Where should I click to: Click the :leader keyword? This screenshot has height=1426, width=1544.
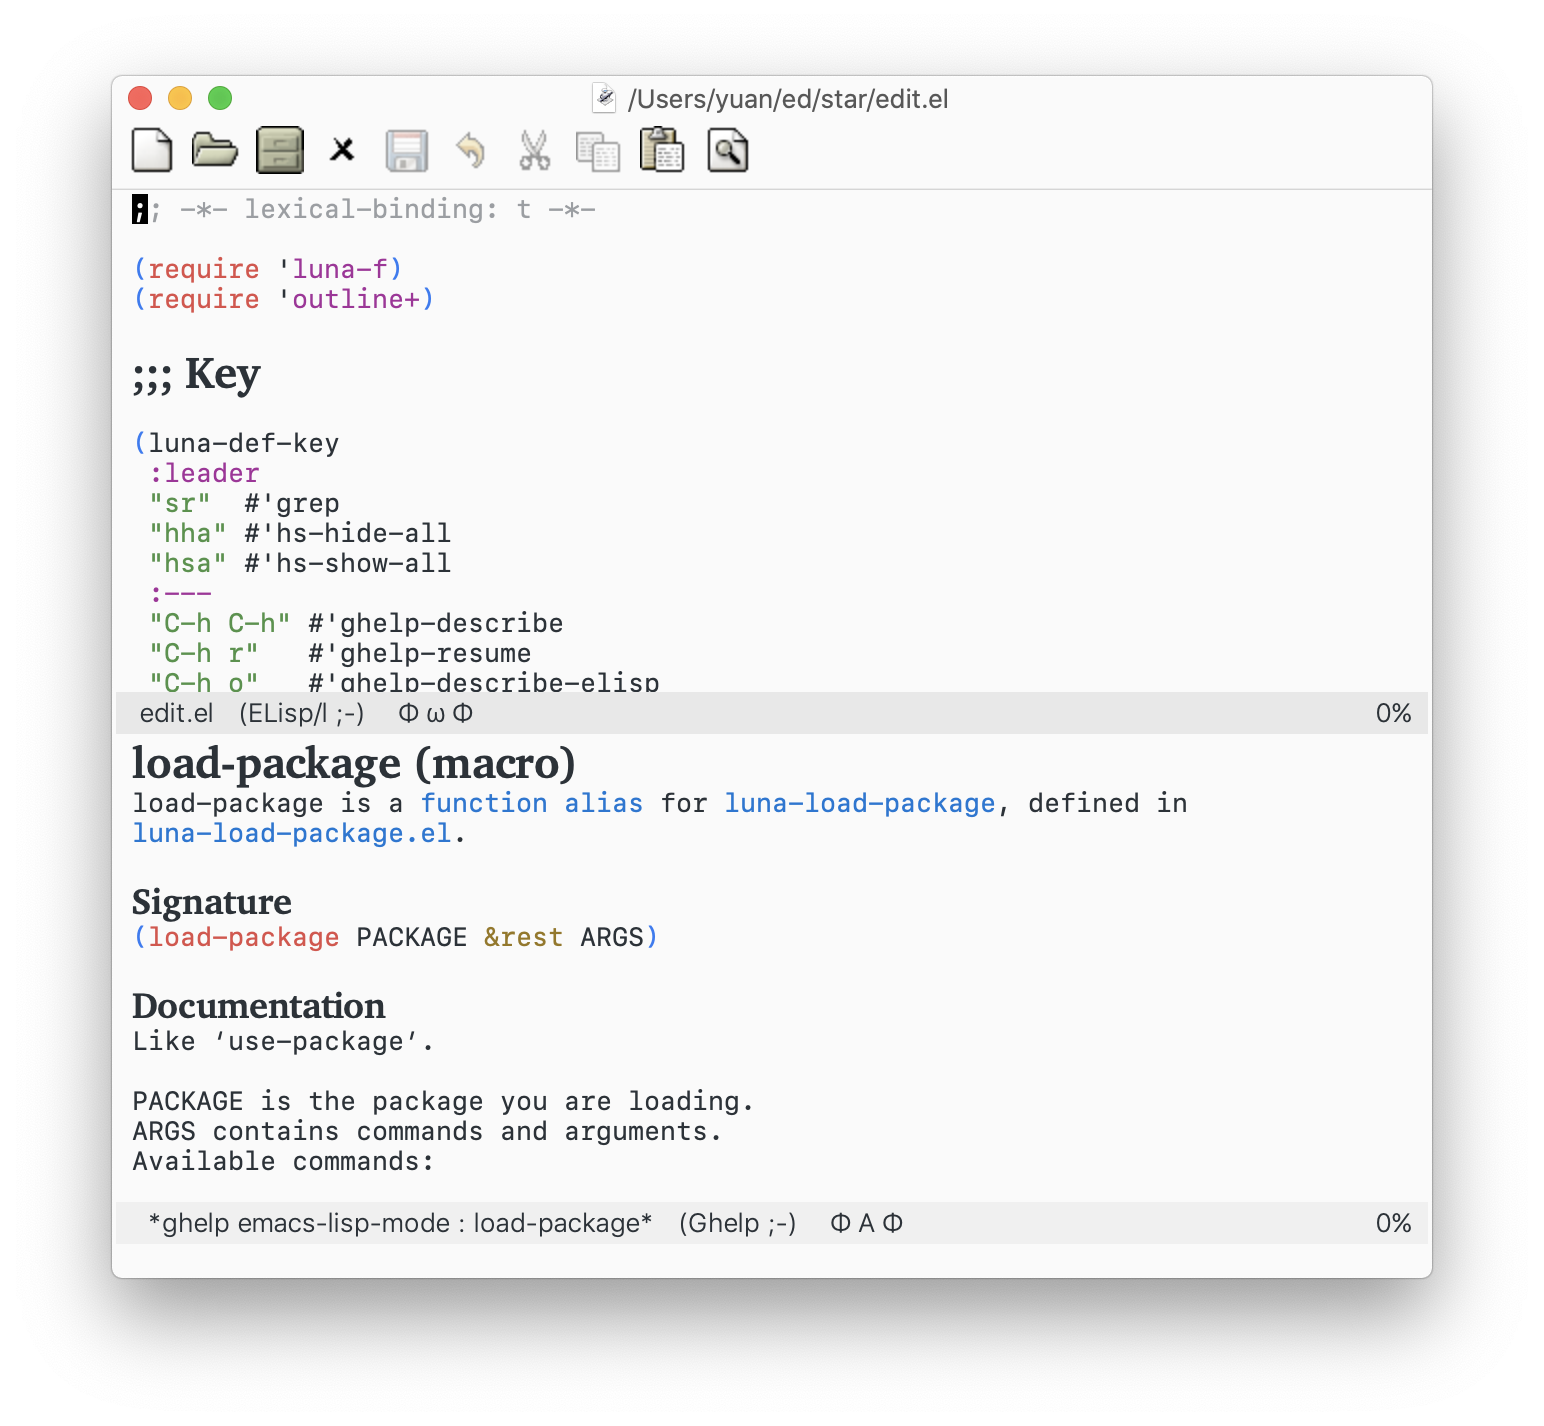(205, 473)
